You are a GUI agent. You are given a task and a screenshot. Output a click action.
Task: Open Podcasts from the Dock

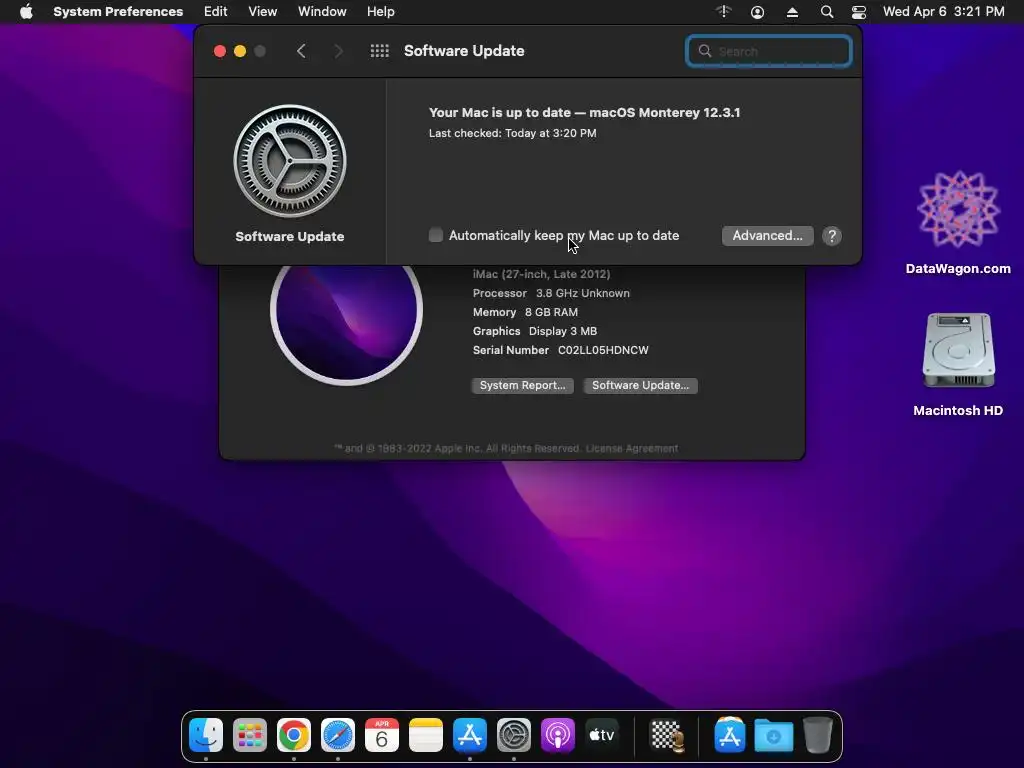(x=558, y=735)
